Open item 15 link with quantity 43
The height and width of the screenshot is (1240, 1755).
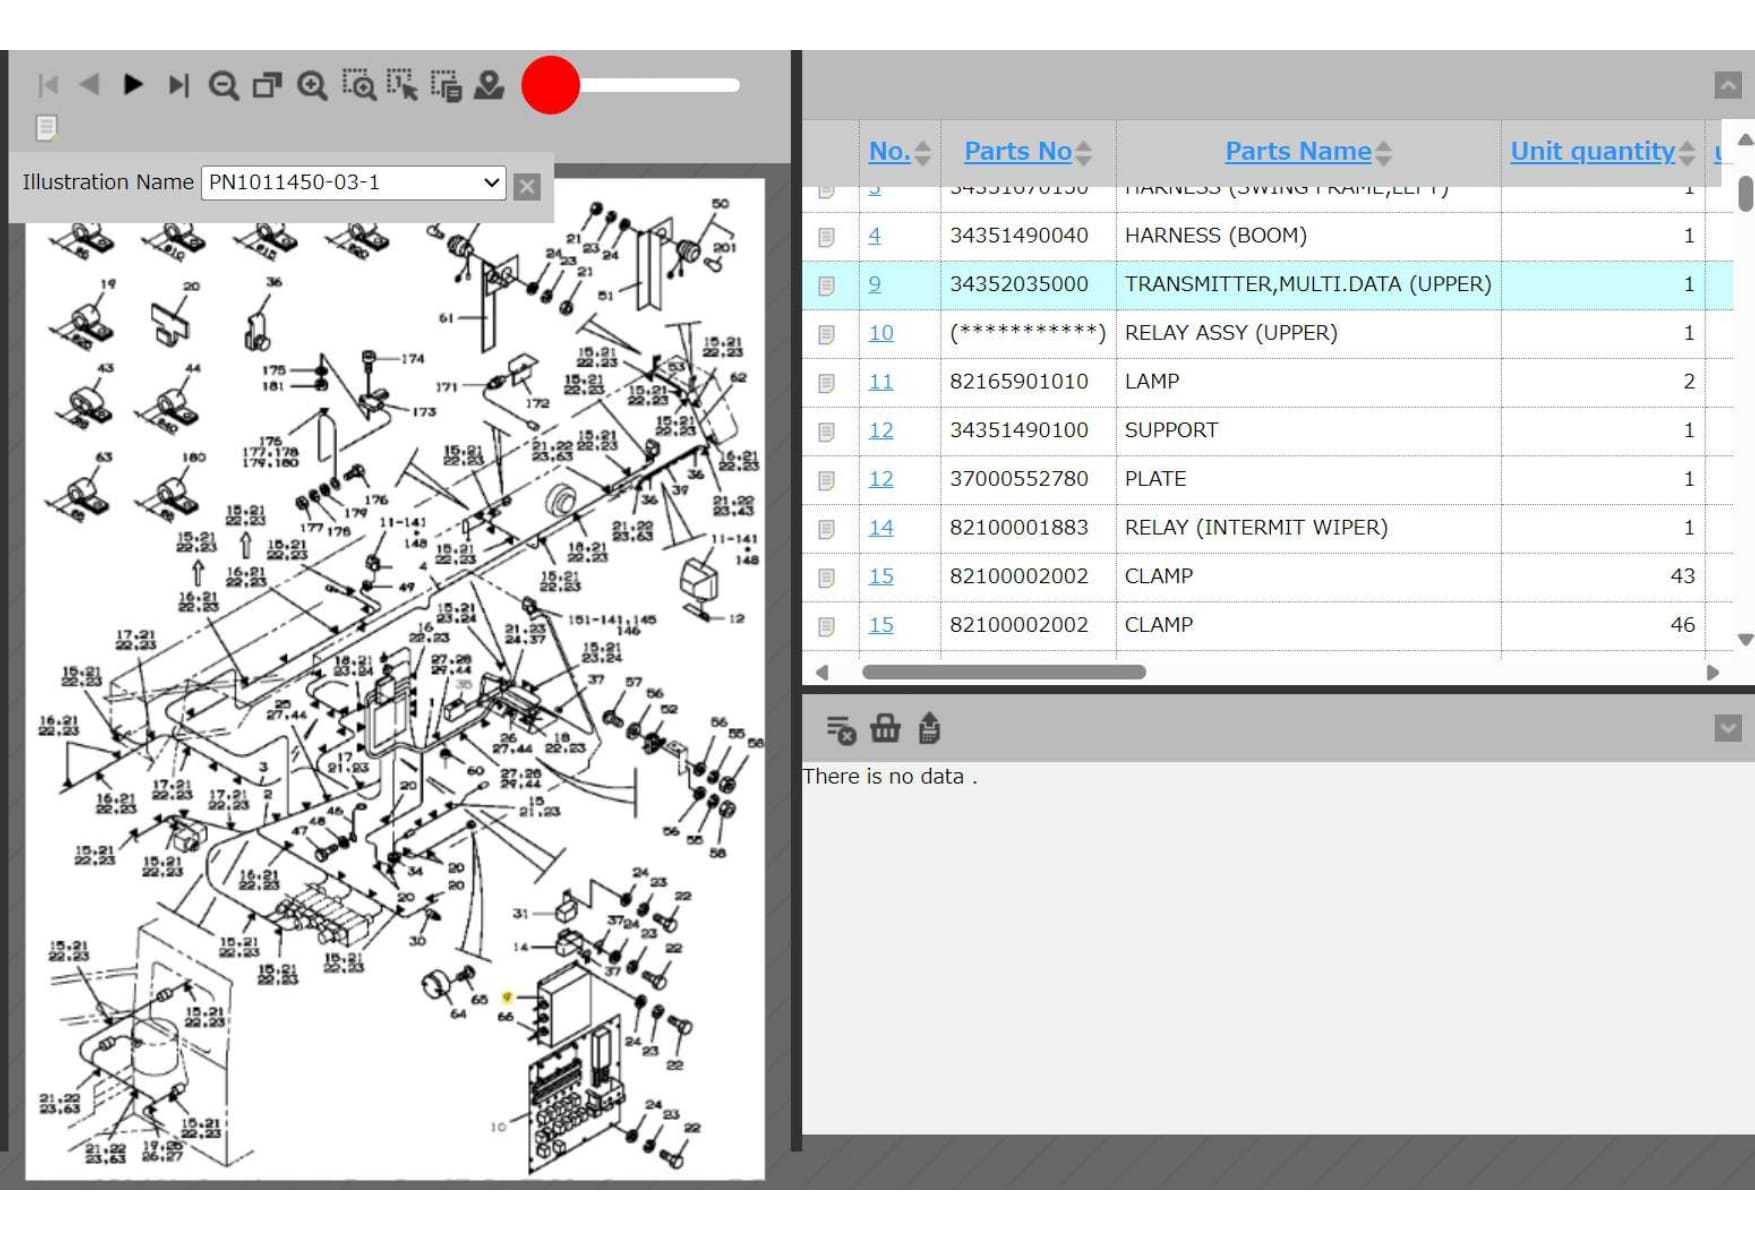coord(881,577)
